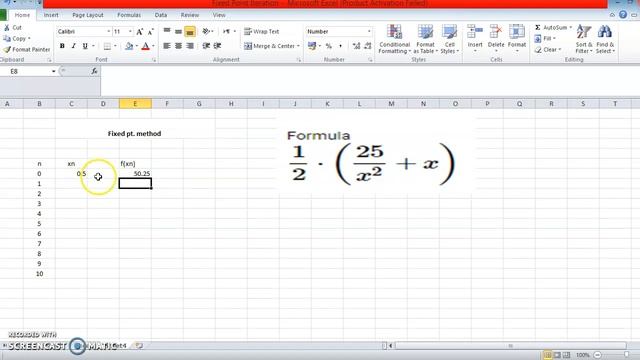The width and height of the screenshot is (640, 360).
Task: Click the Insert Function fx button
Action: pyautogui.click(x=94, y=71)
